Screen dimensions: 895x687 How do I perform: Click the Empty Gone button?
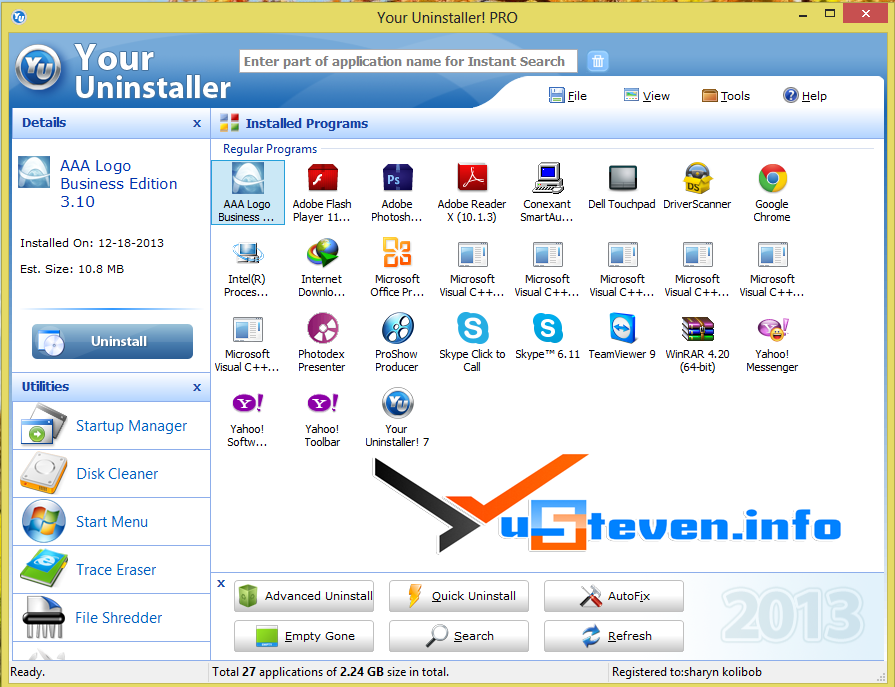(303, 636)
